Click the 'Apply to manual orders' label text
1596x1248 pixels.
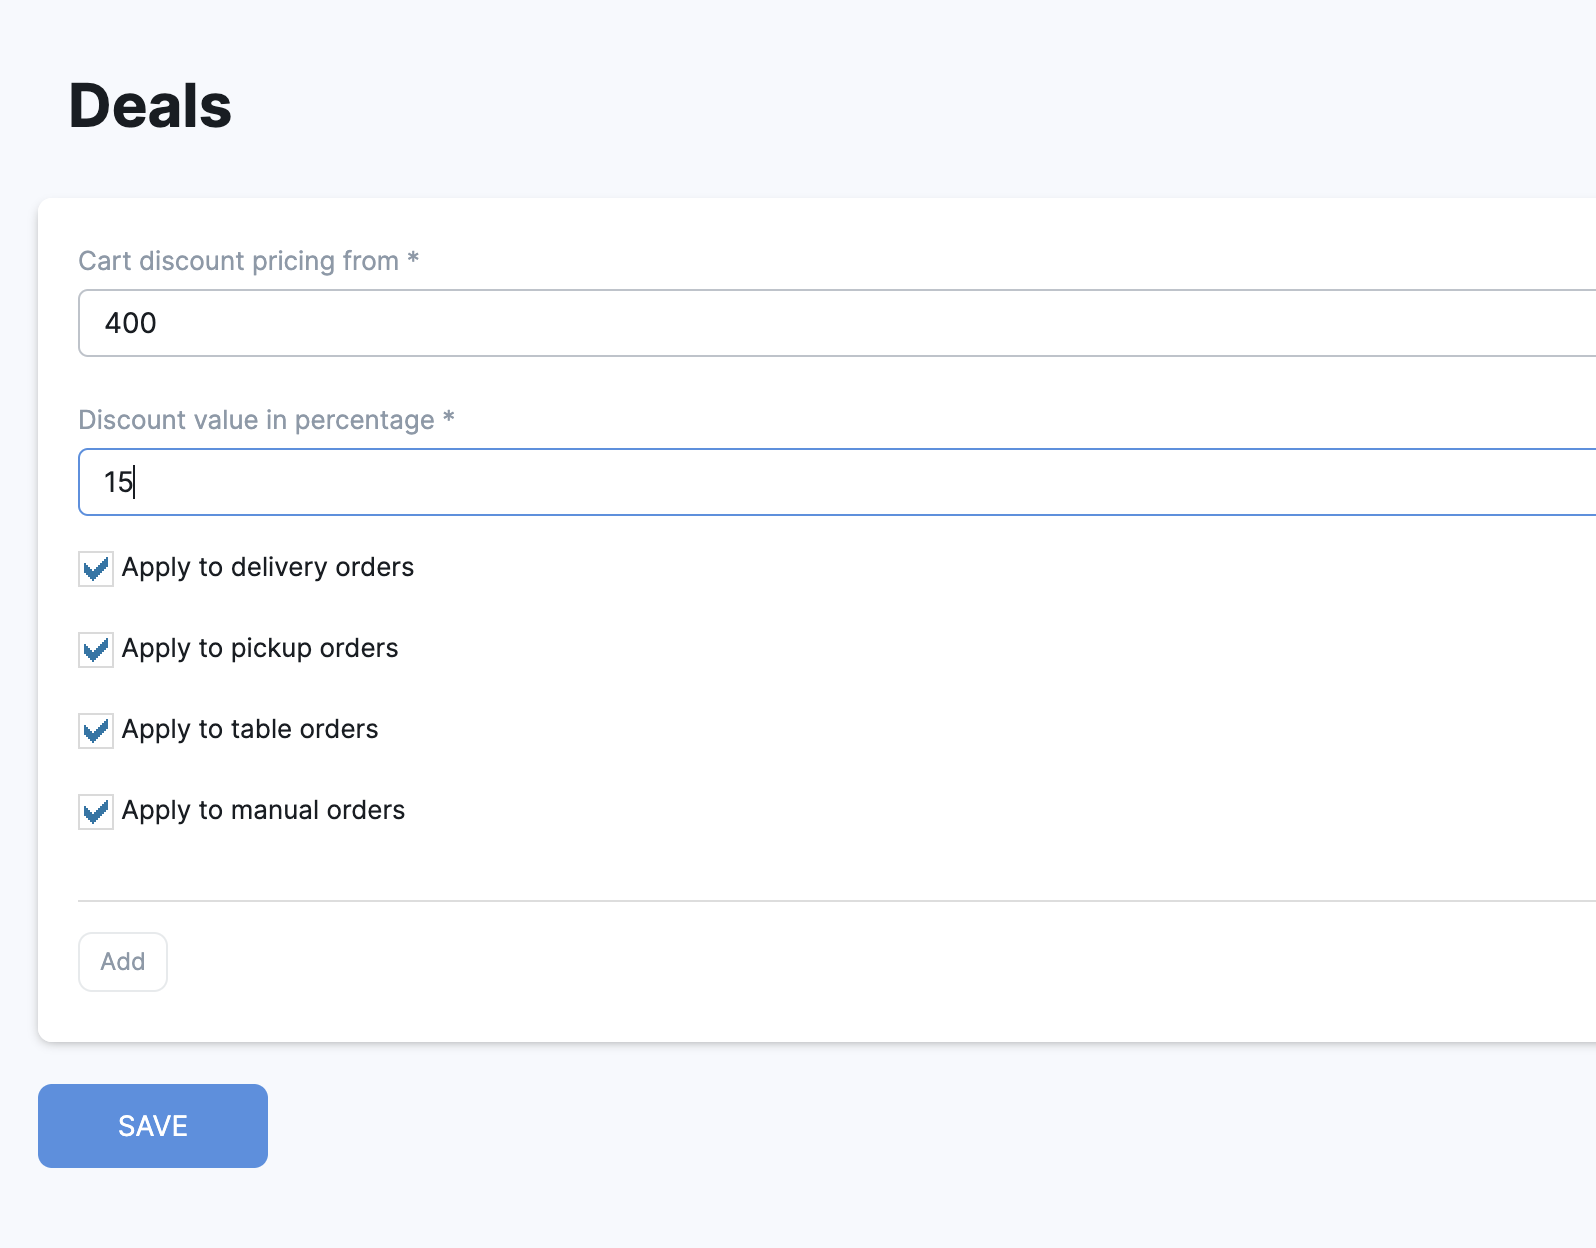(x=263, y=810)
